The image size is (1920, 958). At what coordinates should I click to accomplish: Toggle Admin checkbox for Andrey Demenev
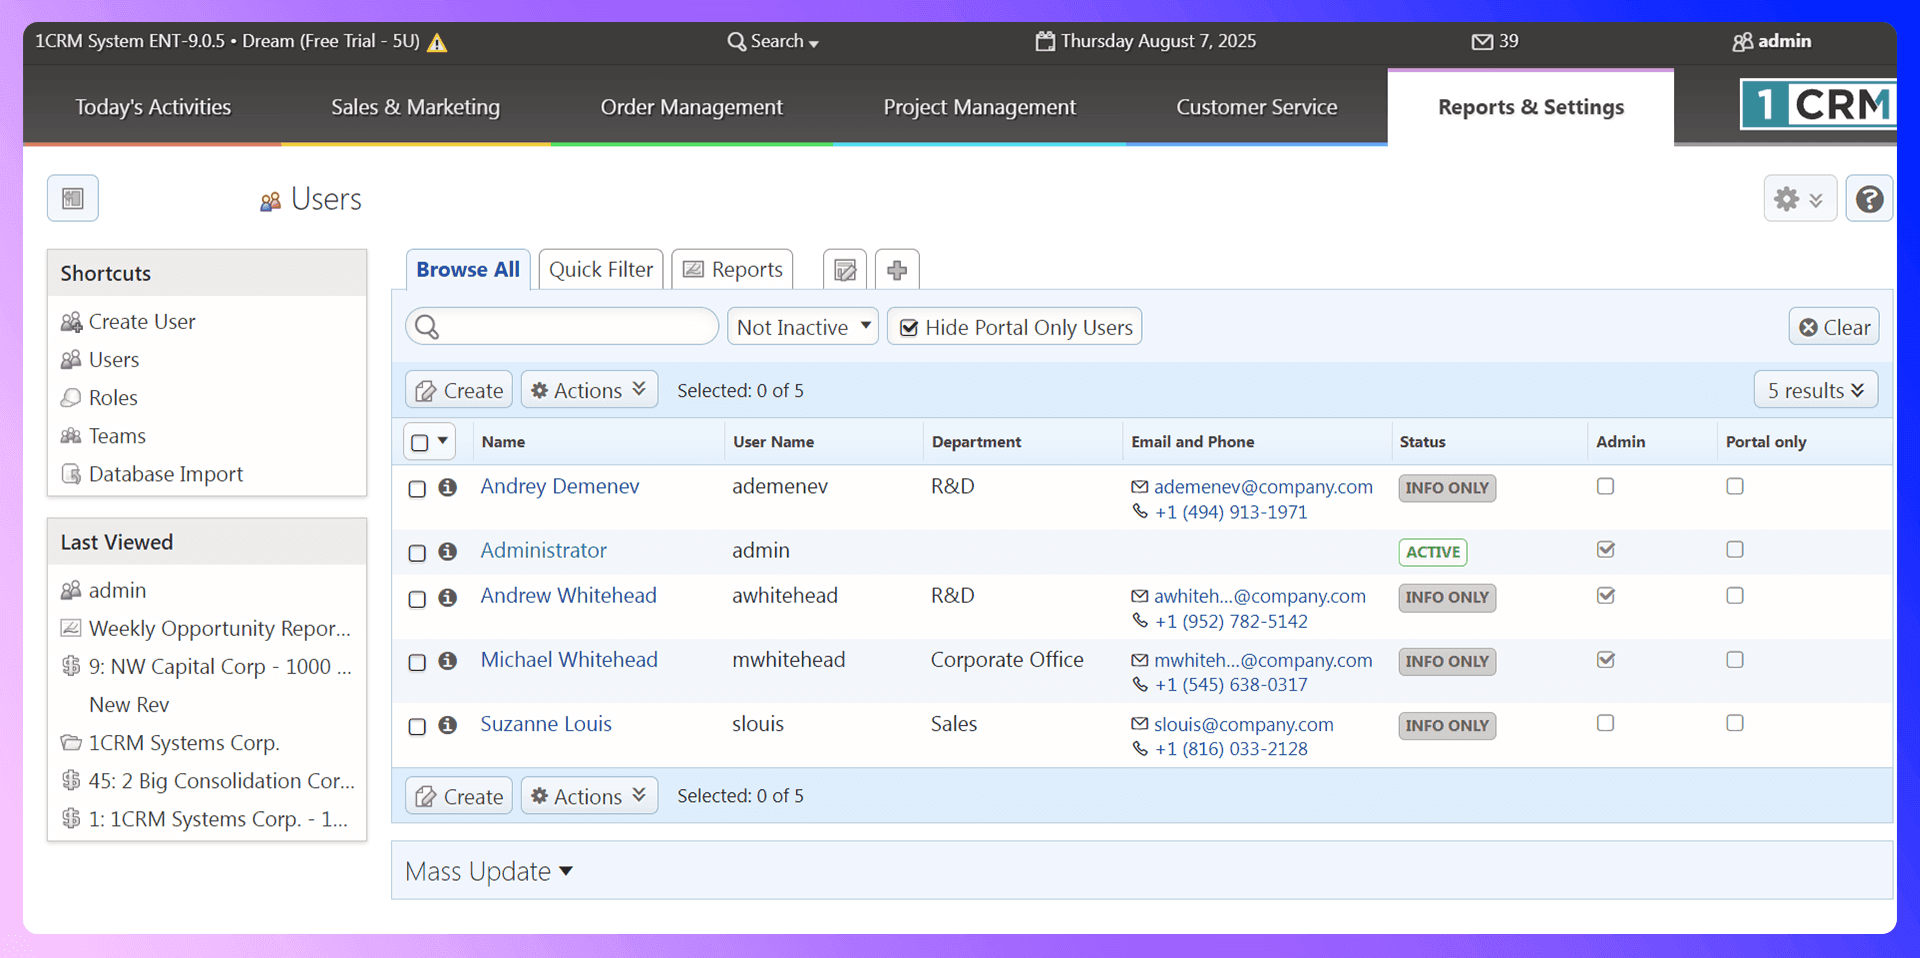[1605, 486]
